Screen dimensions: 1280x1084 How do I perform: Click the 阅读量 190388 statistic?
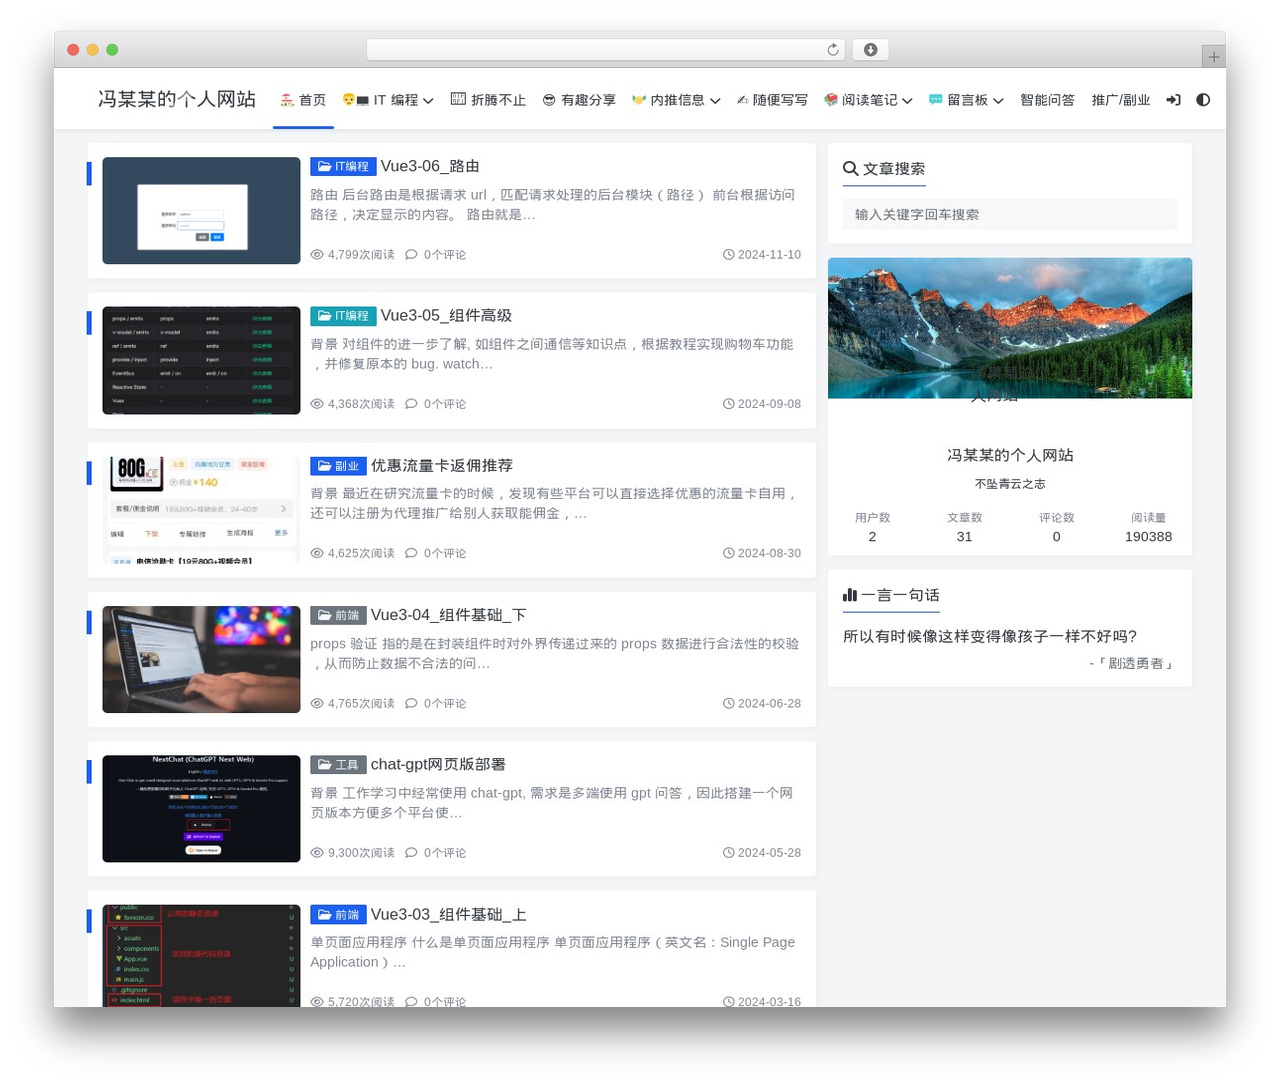coord(1148,528)
